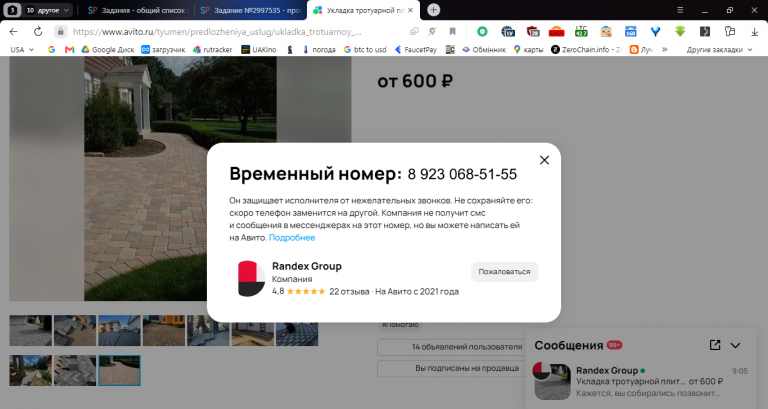This screenshot has height=409, width=768.
Task: Expand Другие закладки folder
Action: click(719, 49)
